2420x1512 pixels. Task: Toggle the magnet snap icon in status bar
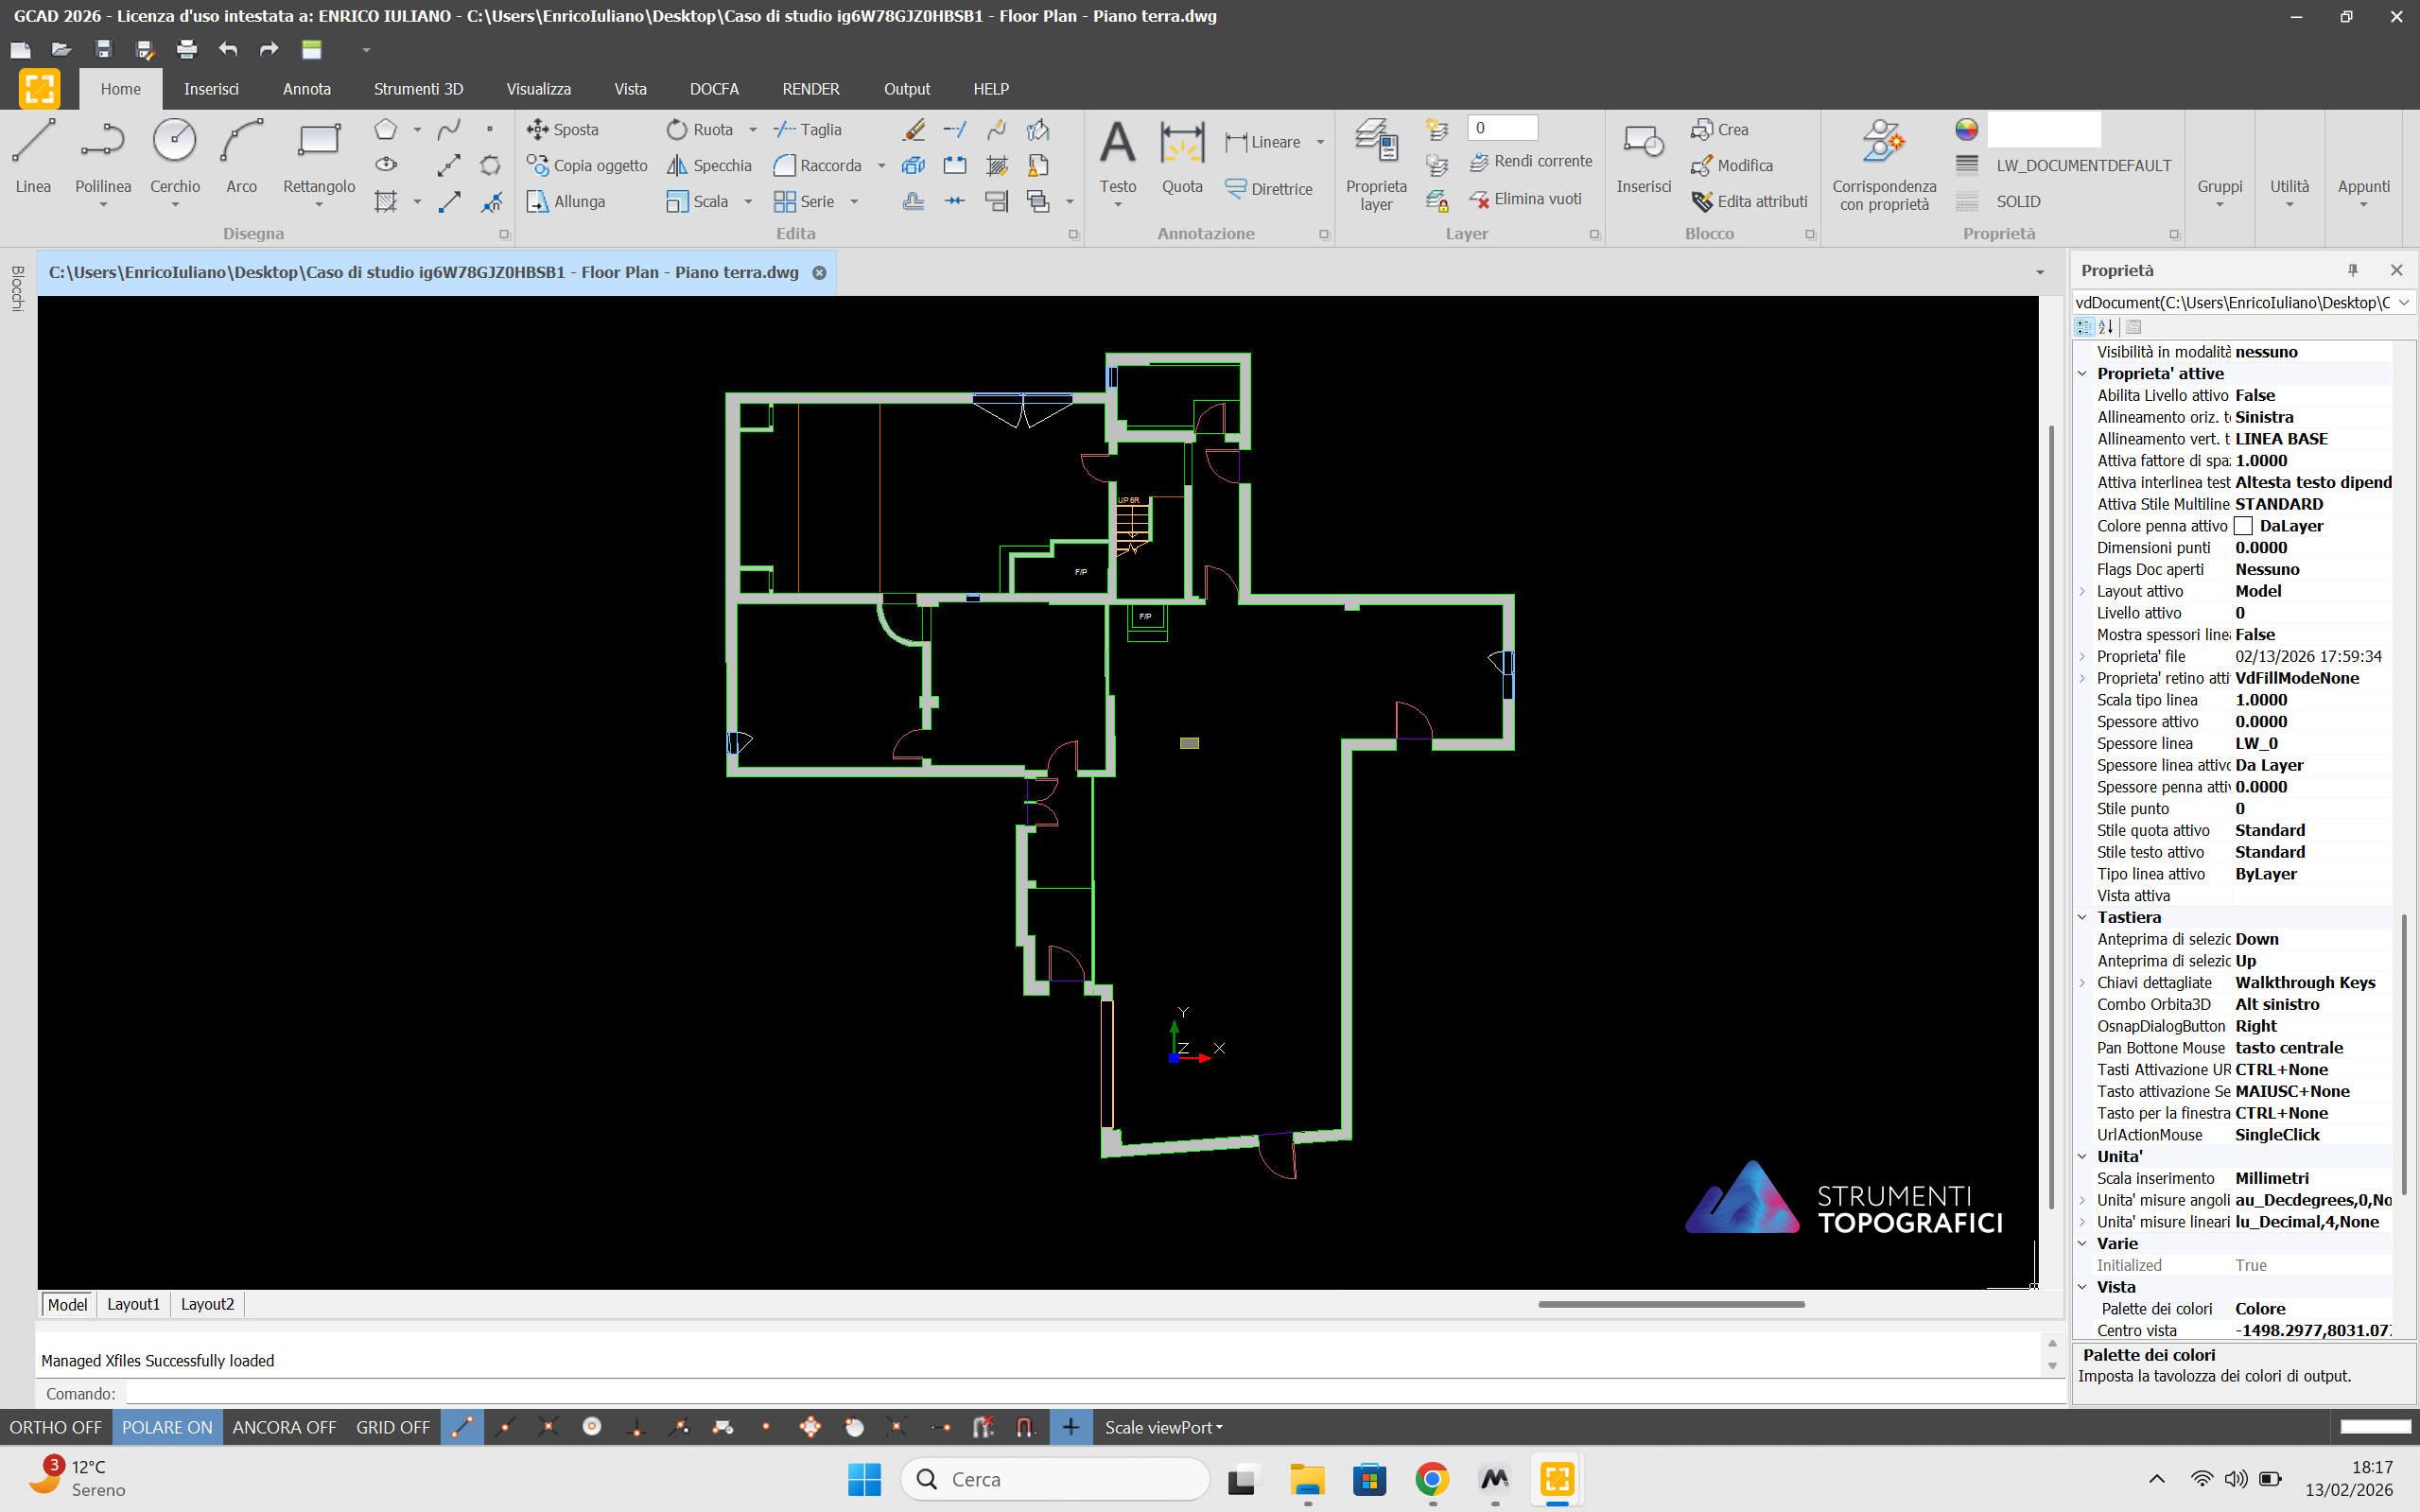coord(1026,1427)
